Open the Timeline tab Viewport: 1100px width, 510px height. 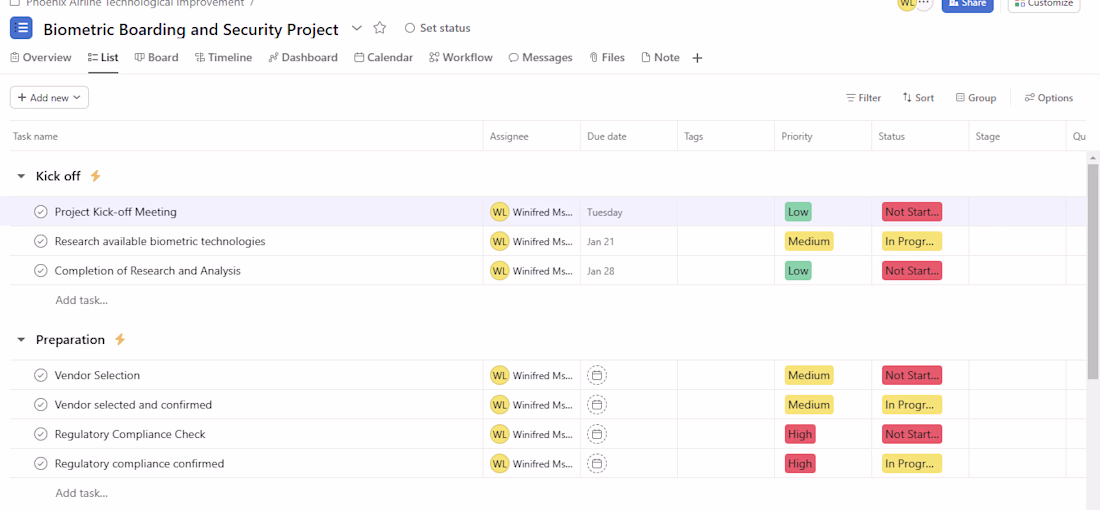224,58
